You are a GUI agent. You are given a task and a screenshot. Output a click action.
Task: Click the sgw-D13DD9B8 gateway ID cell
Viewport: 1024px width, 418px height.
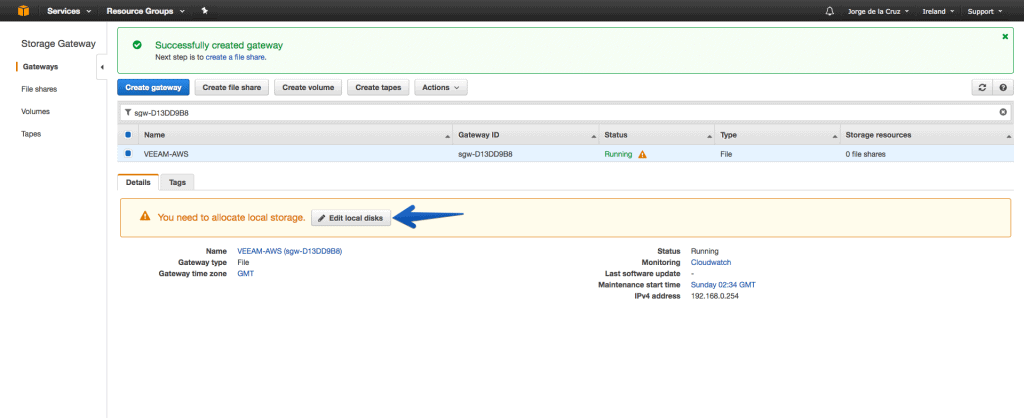click(485, 155)
